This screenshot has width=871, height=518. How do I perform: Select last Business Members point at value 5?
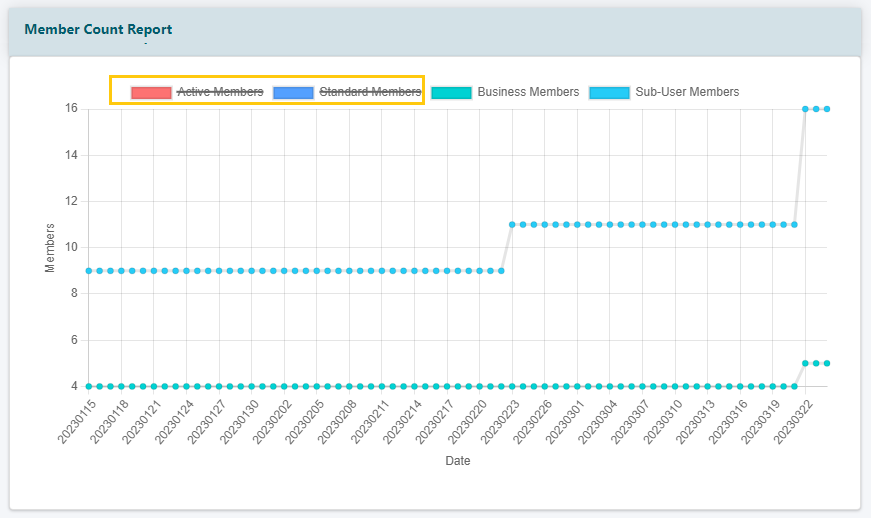tap(827, 363)
